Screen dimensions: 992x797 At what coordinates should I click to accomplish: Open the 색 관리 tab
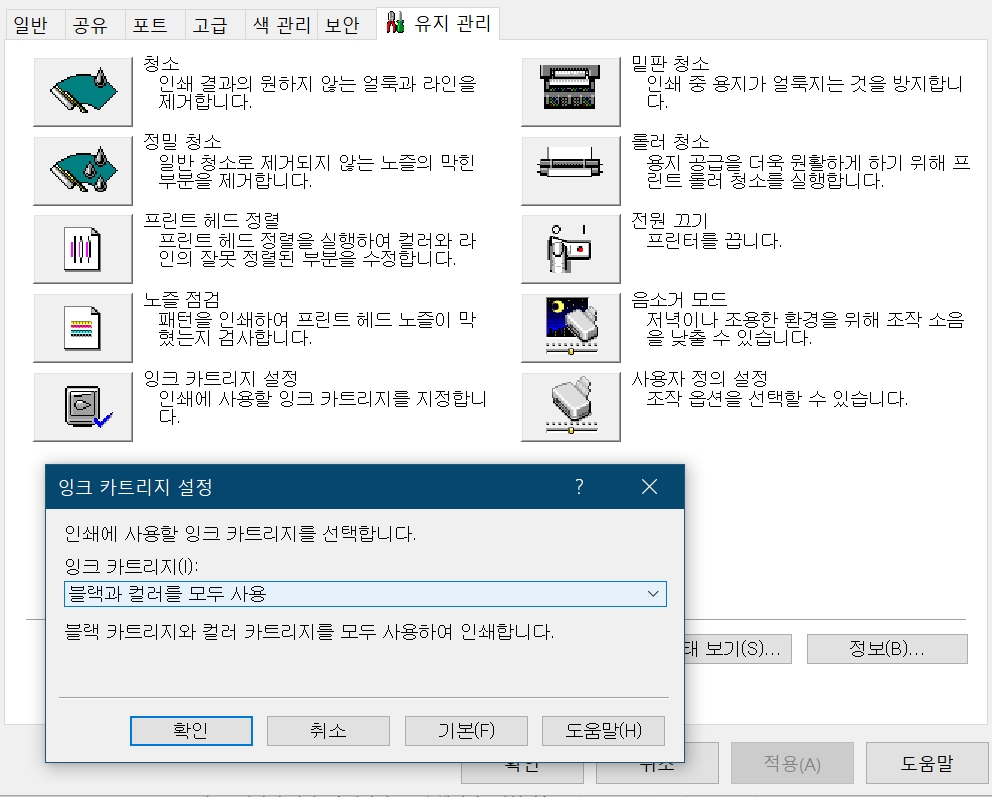pyautogui.click(x=281, y=25)
